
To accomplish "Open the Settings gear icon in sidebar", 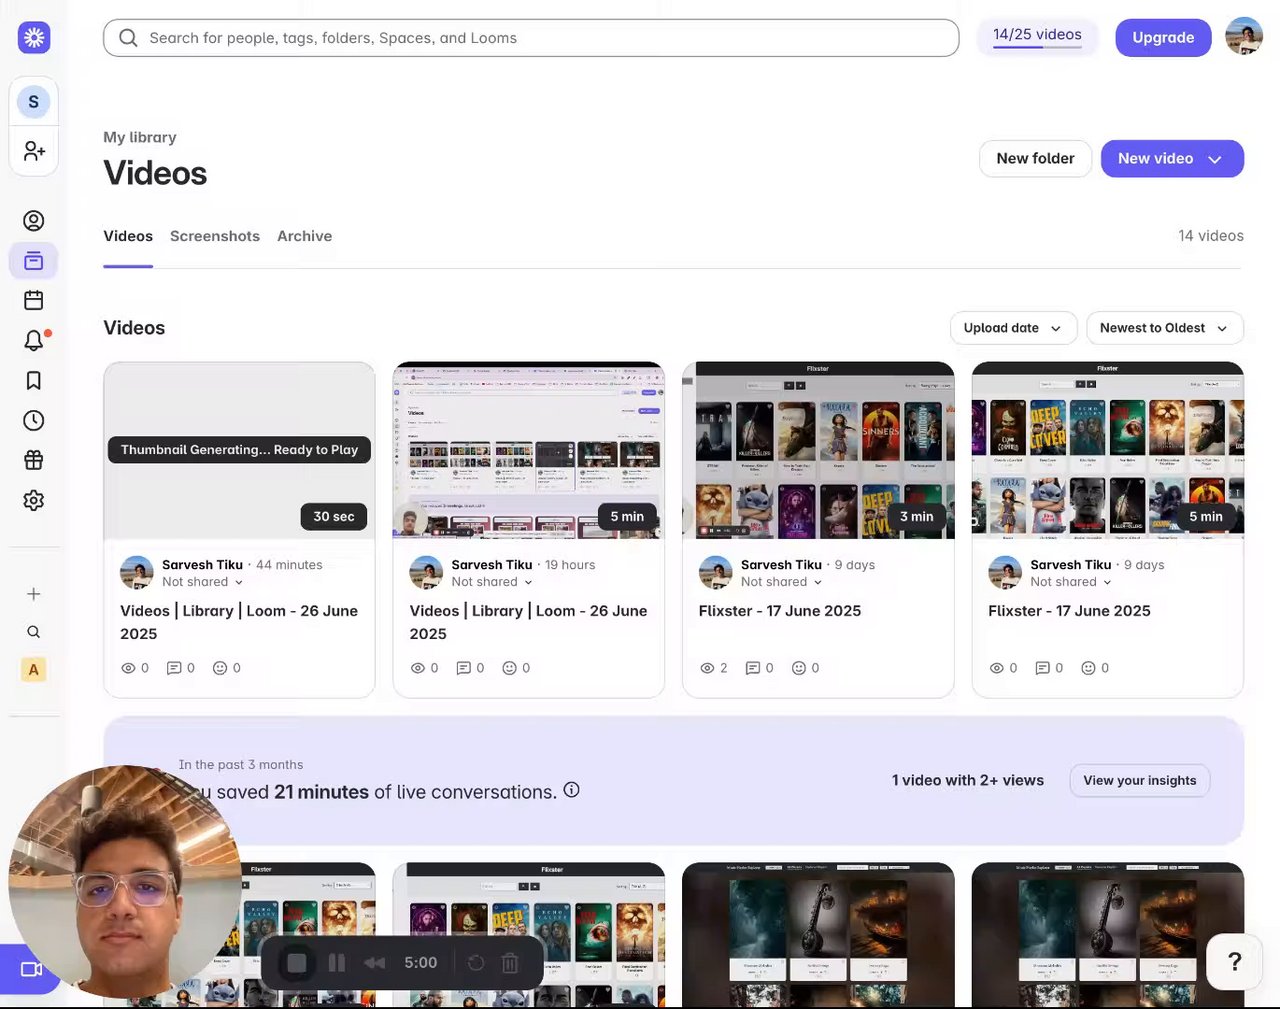I will coord(34,500).
